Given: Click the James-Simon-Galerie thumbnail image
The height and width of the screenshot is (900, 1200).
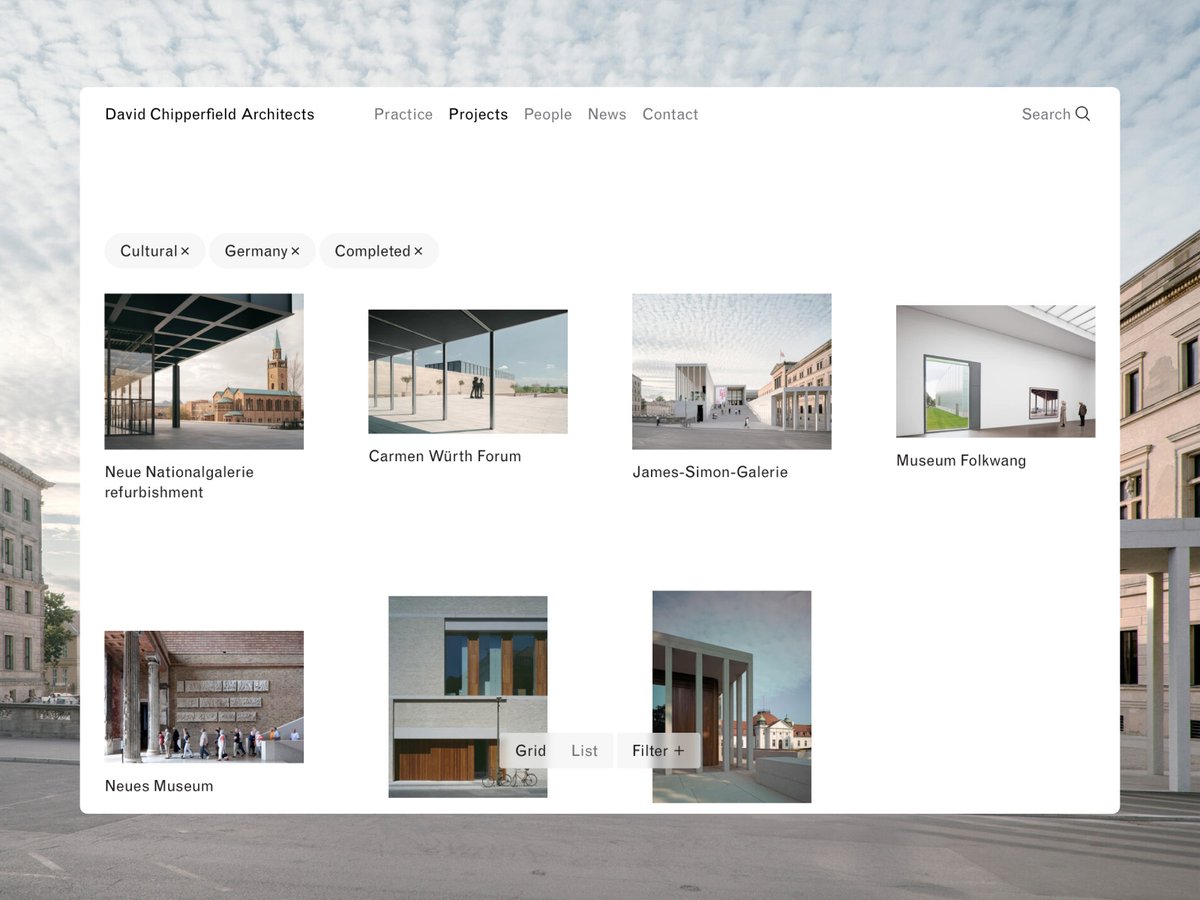Looking at the screenshot, I should pyautogui.click(x=732, y=371).
